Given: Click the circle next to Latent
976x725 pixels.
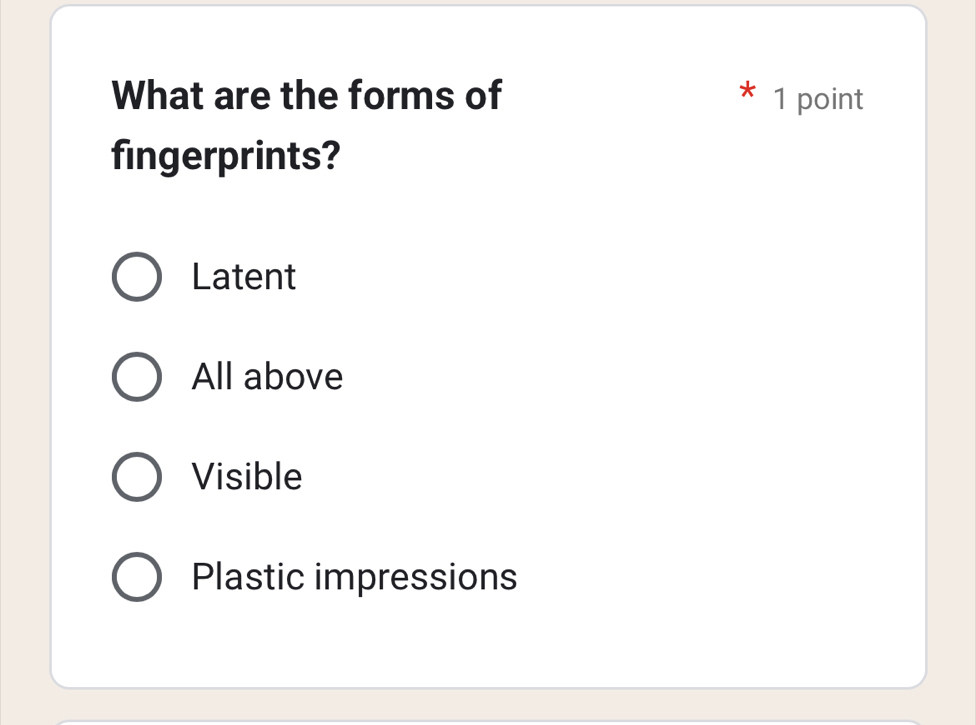Looking at the screenshot, I should [137, 277].
